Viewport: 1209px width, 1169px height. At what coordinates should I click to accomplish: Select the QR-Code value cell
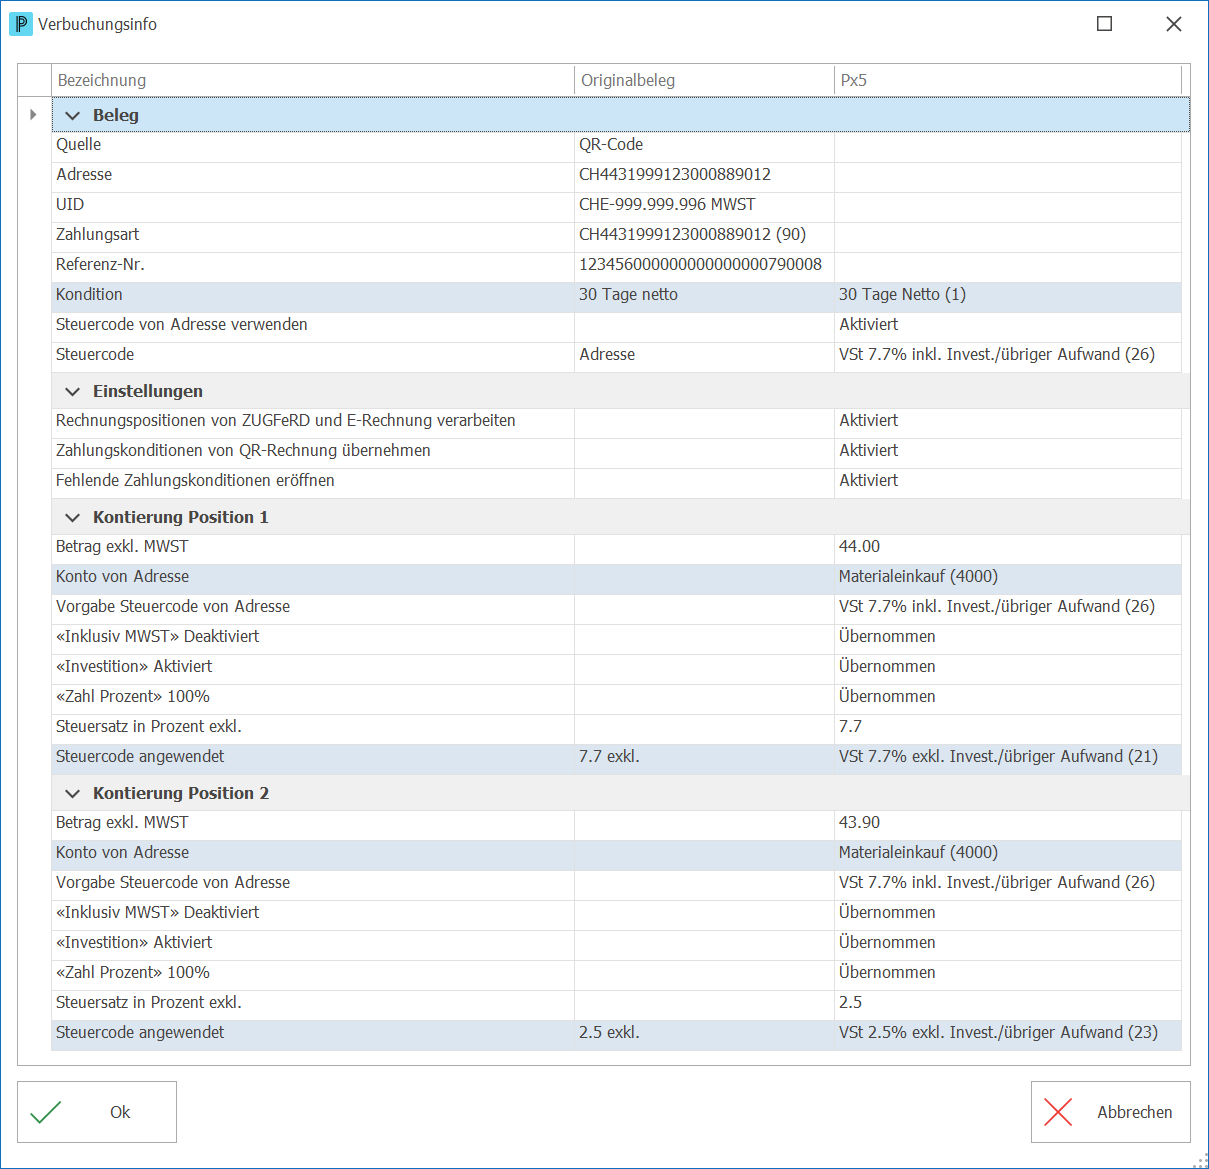point(705,145)
